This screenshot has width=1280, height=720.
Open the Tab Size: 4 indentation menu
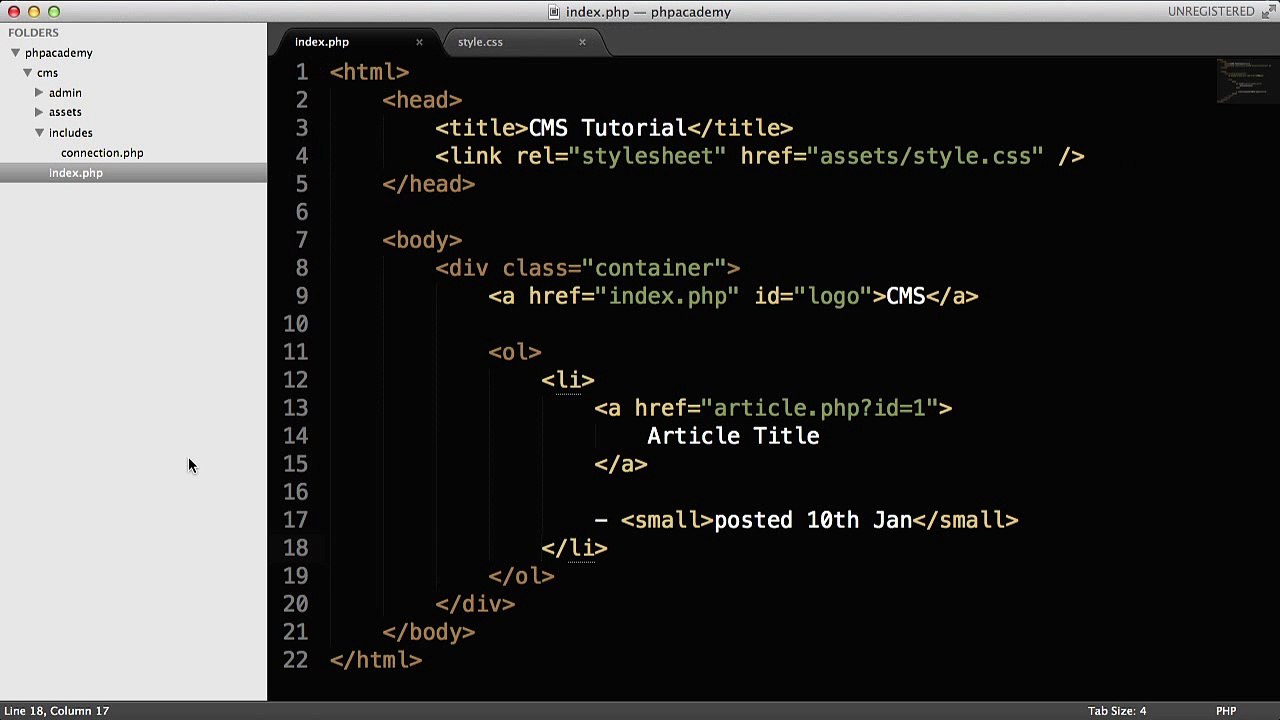(x=1117, y=711)
